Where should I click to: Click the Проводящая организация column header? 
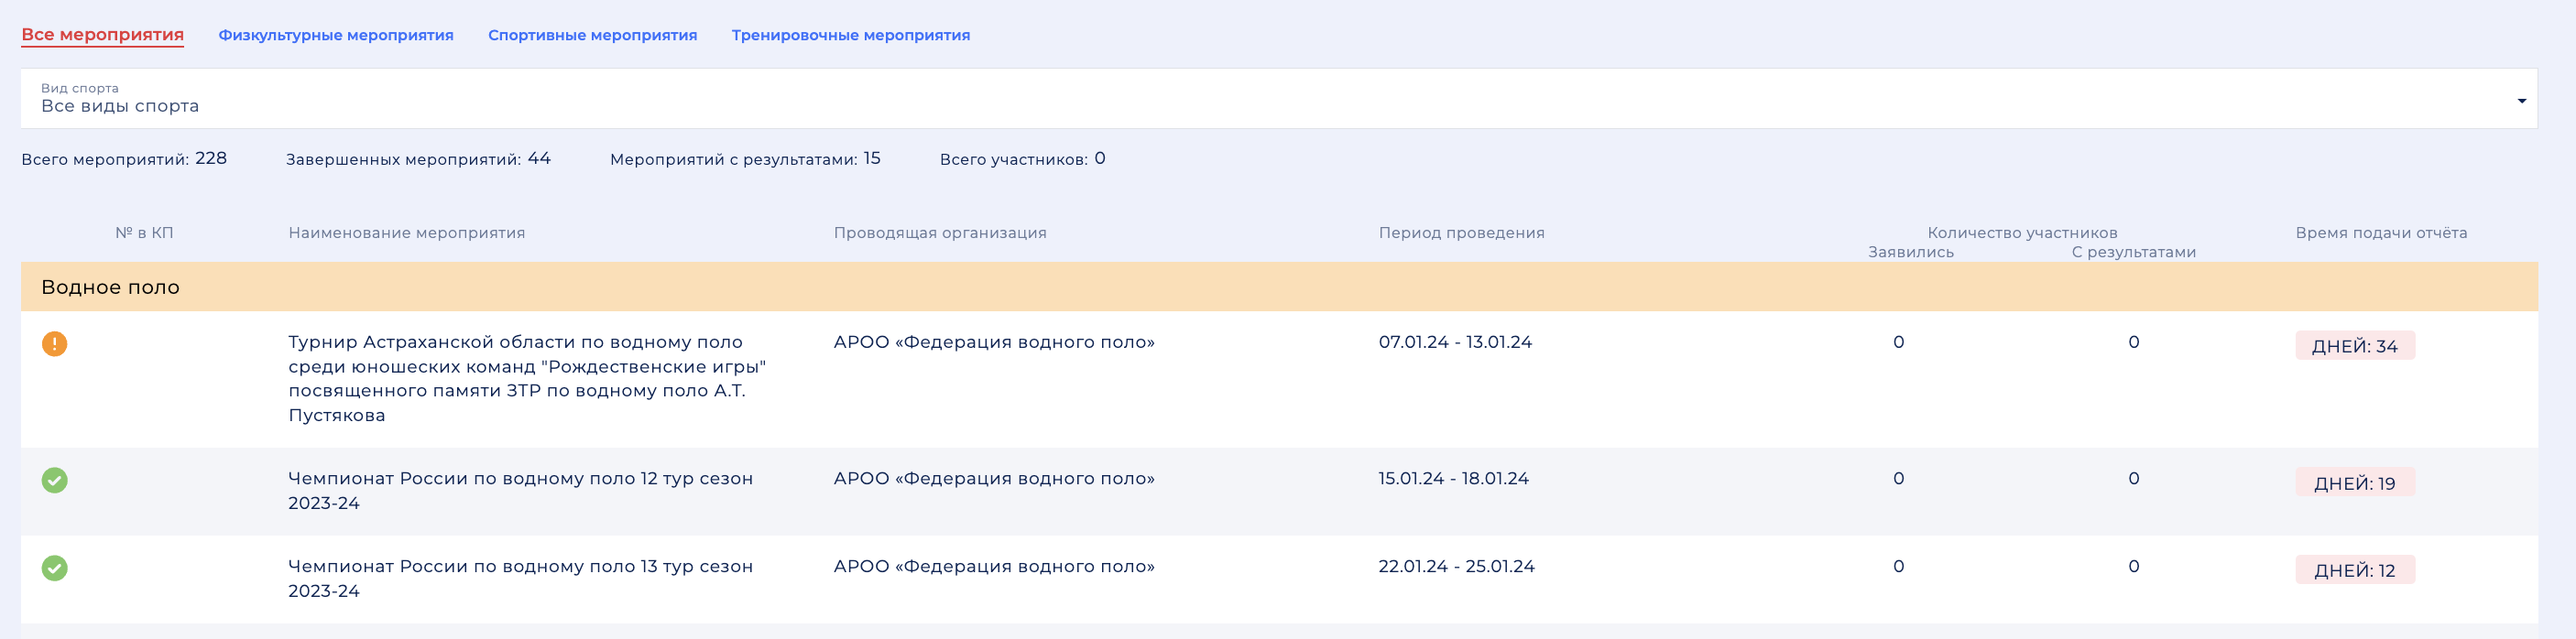pyautogui.click(x=940, y=233)
